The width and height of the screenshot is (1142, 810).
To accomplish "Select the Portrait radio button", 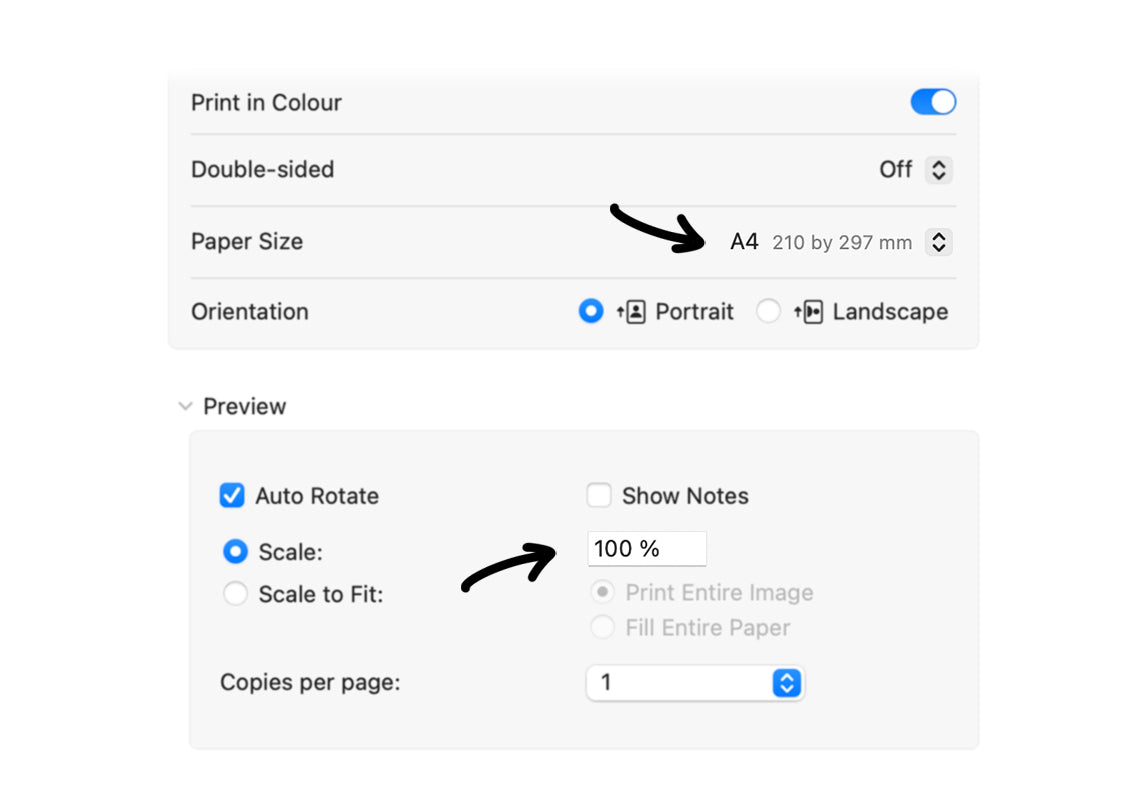I will click(591, 312).
